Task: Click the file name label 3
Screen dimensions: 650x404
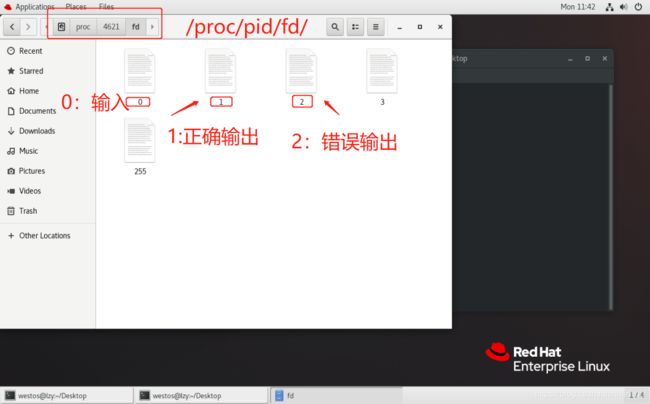Action: [x=382, y=102]
